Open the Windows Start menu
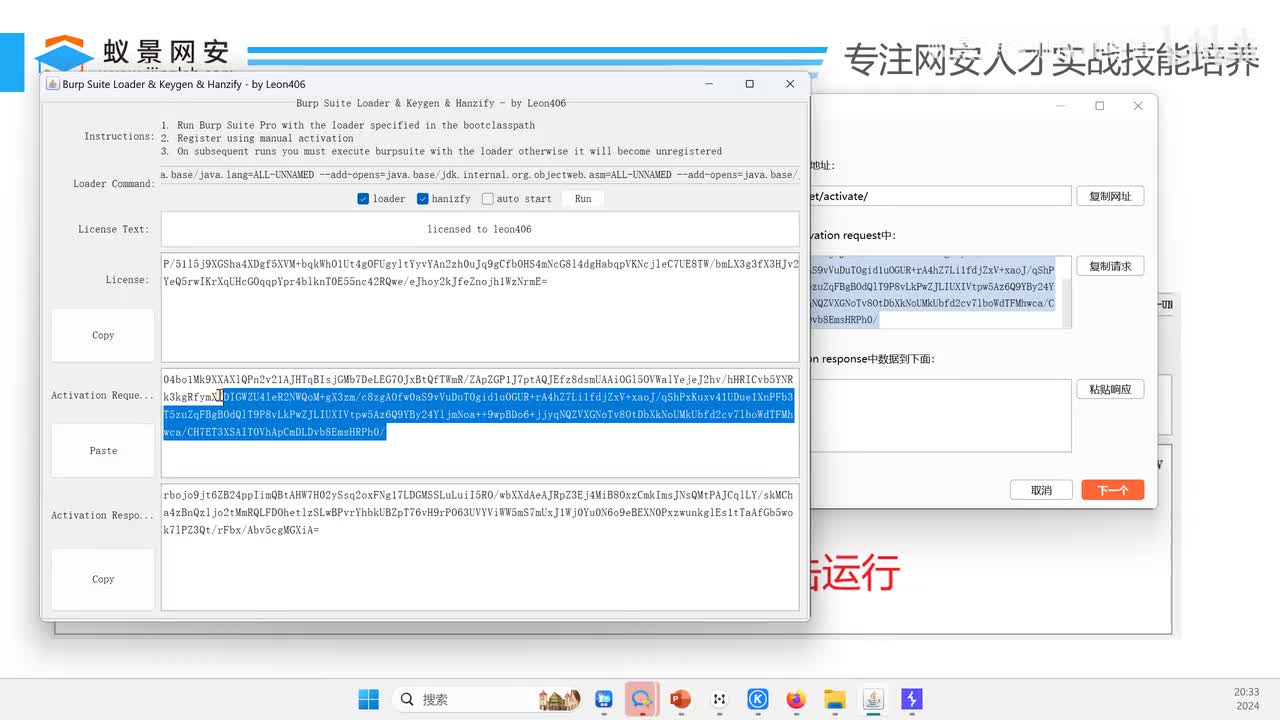Viewport: 1280px width, 720px height. click(369, 699)
